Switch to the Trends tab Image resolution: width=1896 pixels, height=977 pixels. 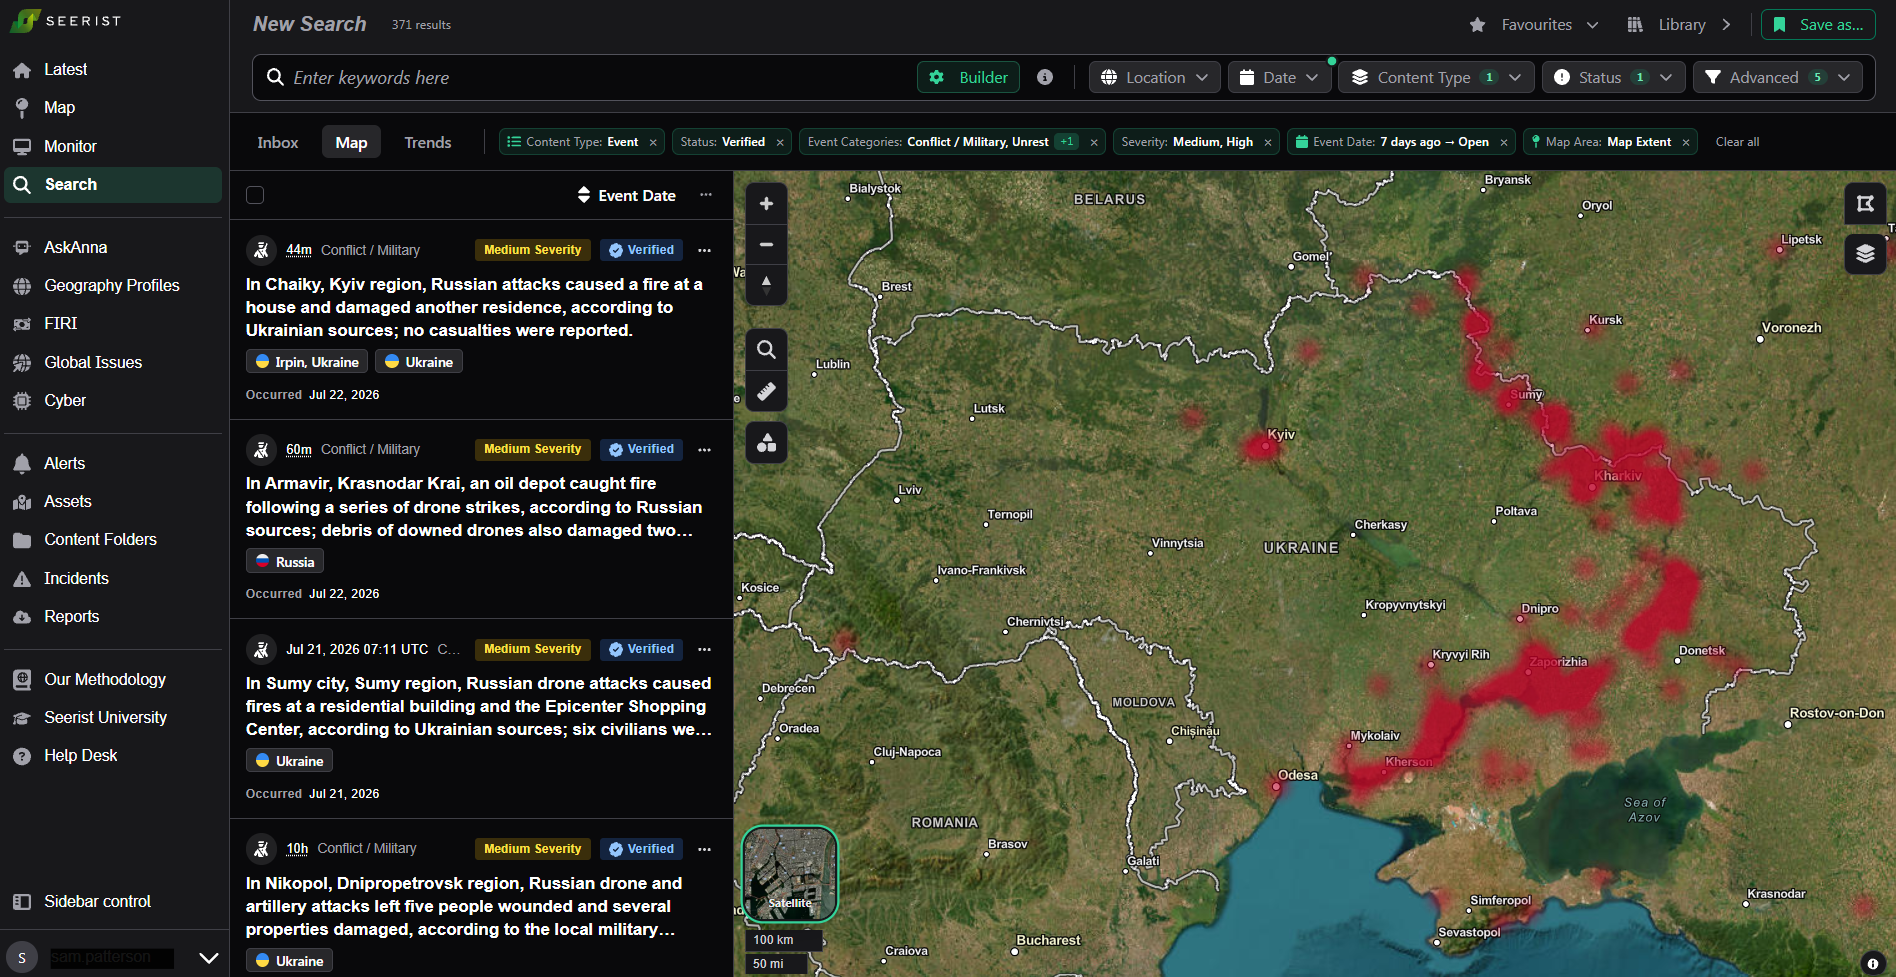click(x=428, y=142)
